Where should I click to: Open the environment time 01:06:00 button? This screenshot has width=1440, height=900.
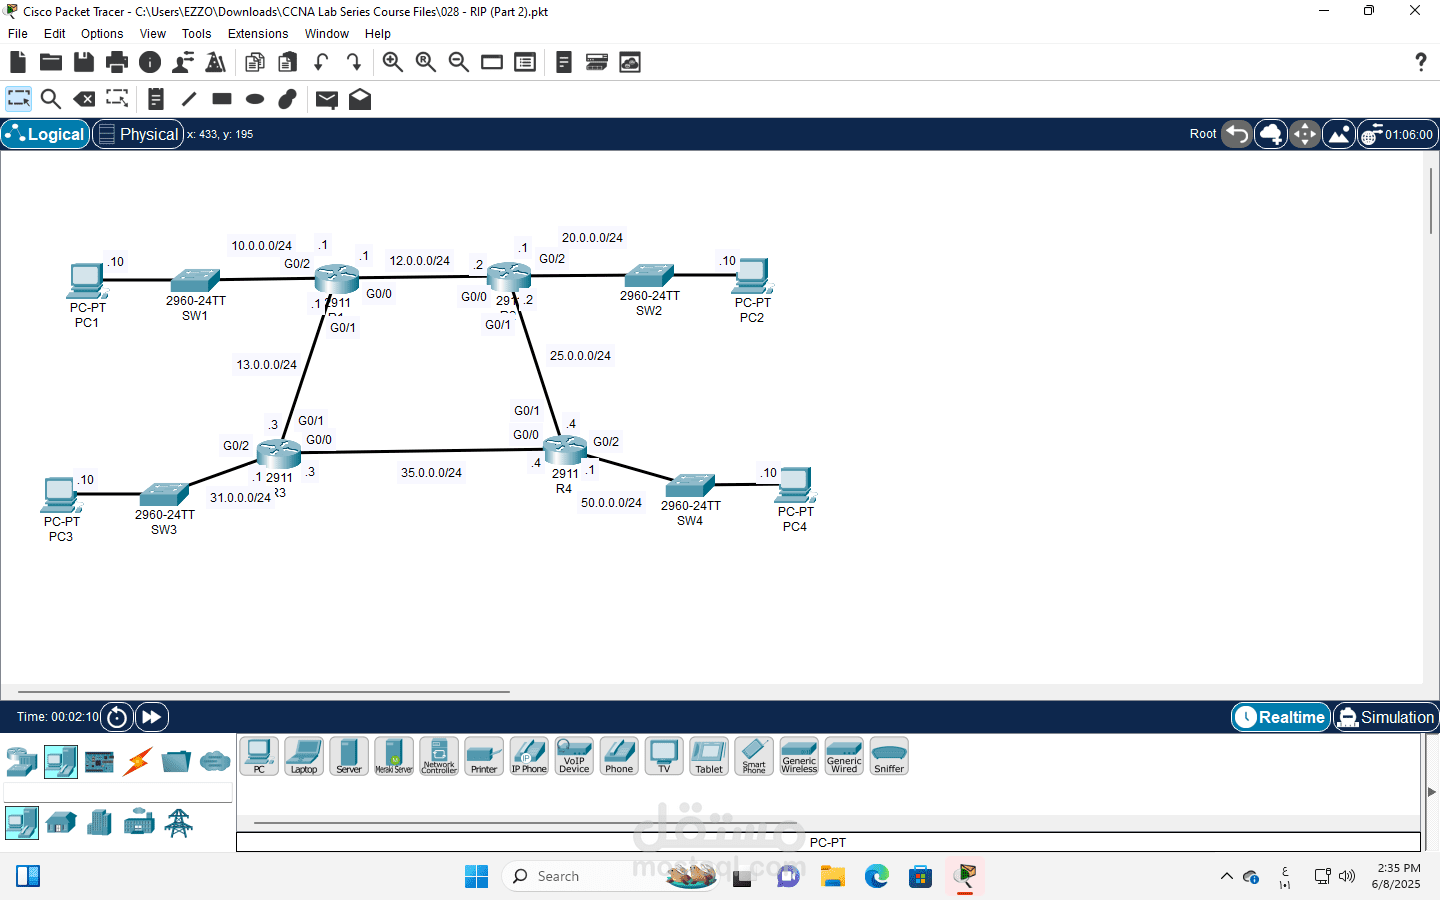[1397, 134]
